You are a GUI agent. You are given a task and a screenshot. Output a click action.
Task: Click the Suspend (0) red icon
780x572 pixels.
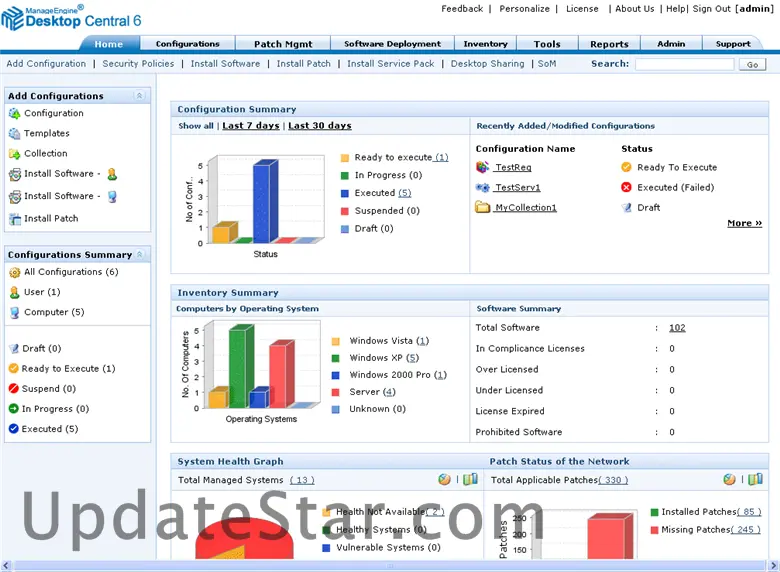click(x=13, y=388)
